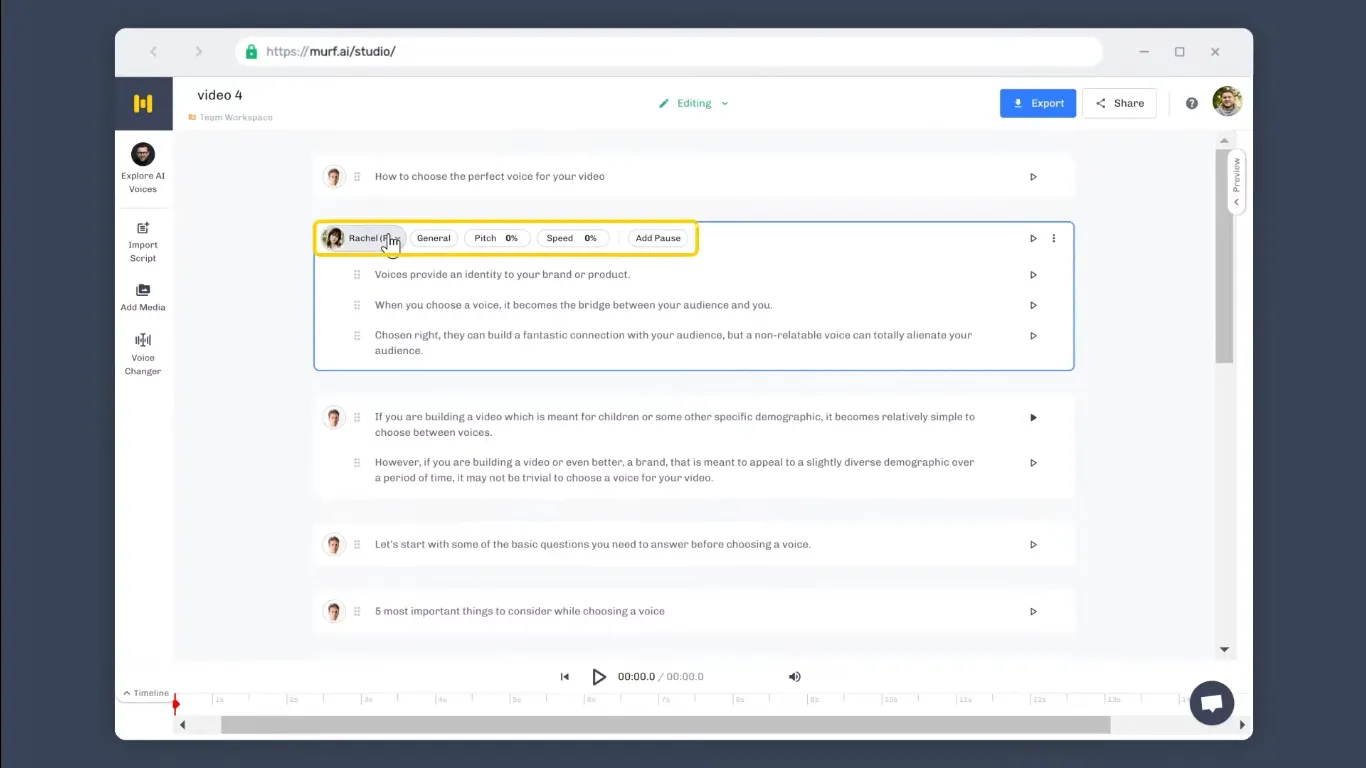Open the Add Media panel

pyautogui.click(x=143, y=297)
